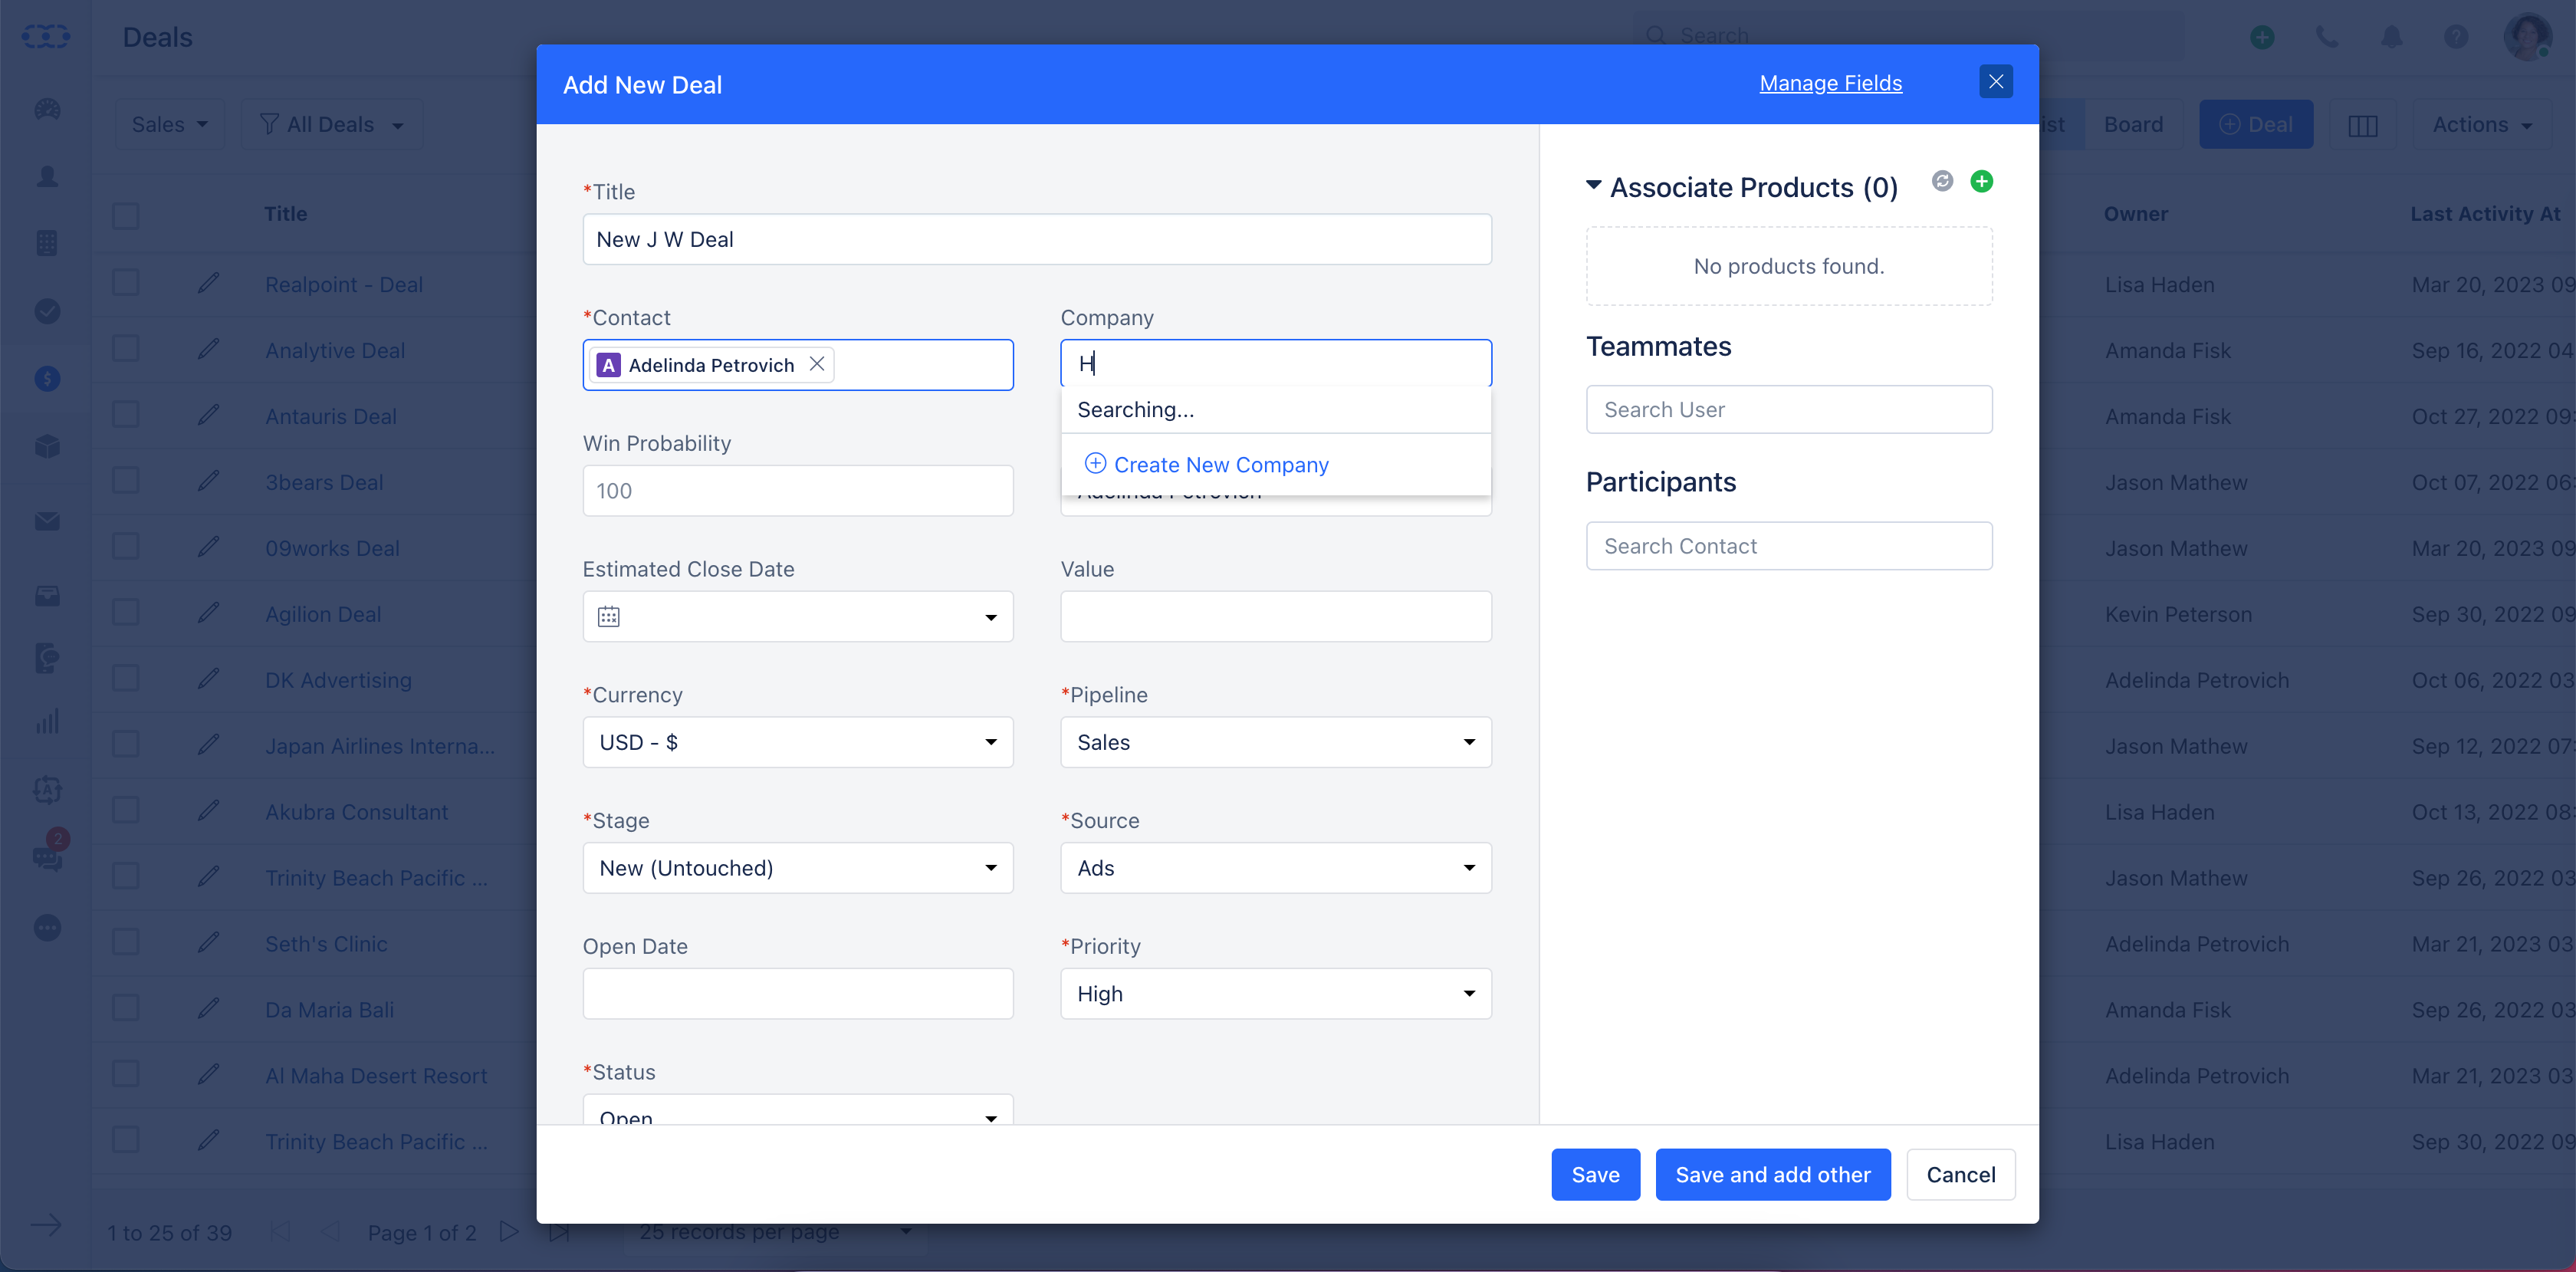
Task: Check the DK Advertising row checkbox
Action: pos(126,679)
